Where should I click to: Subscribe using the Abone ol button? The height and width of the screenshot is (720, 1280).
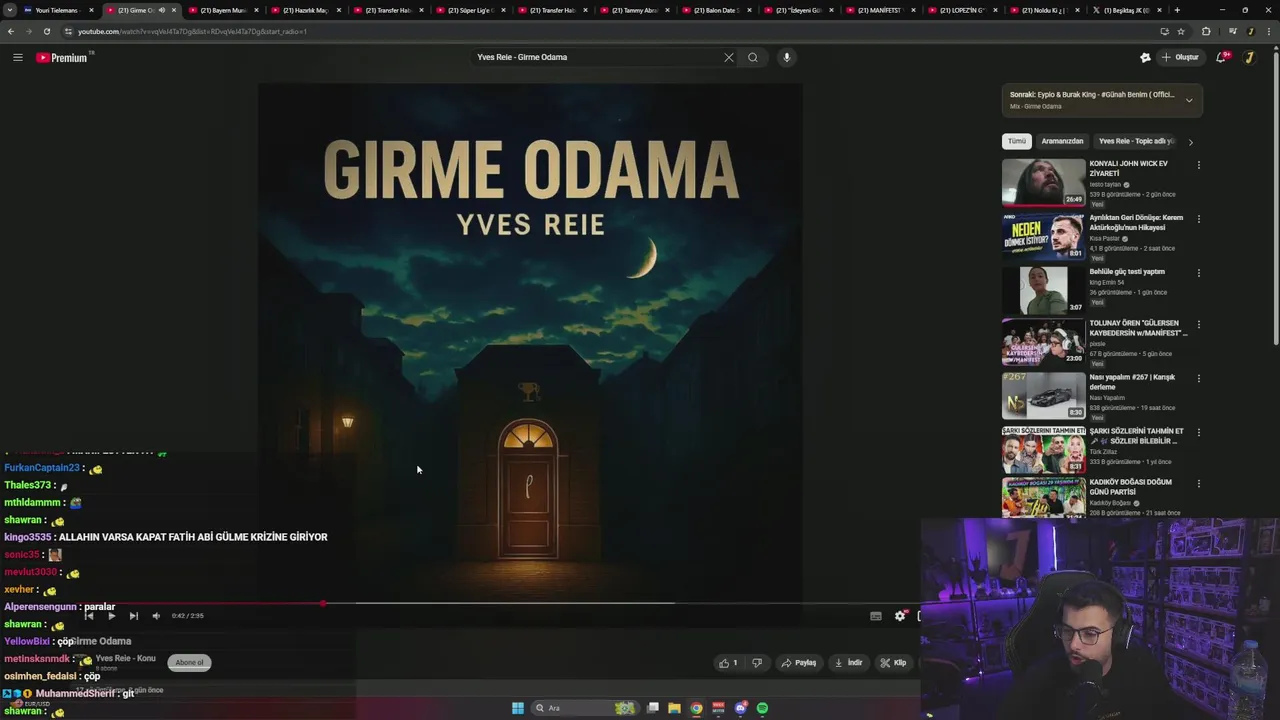(x=189, y=662)
